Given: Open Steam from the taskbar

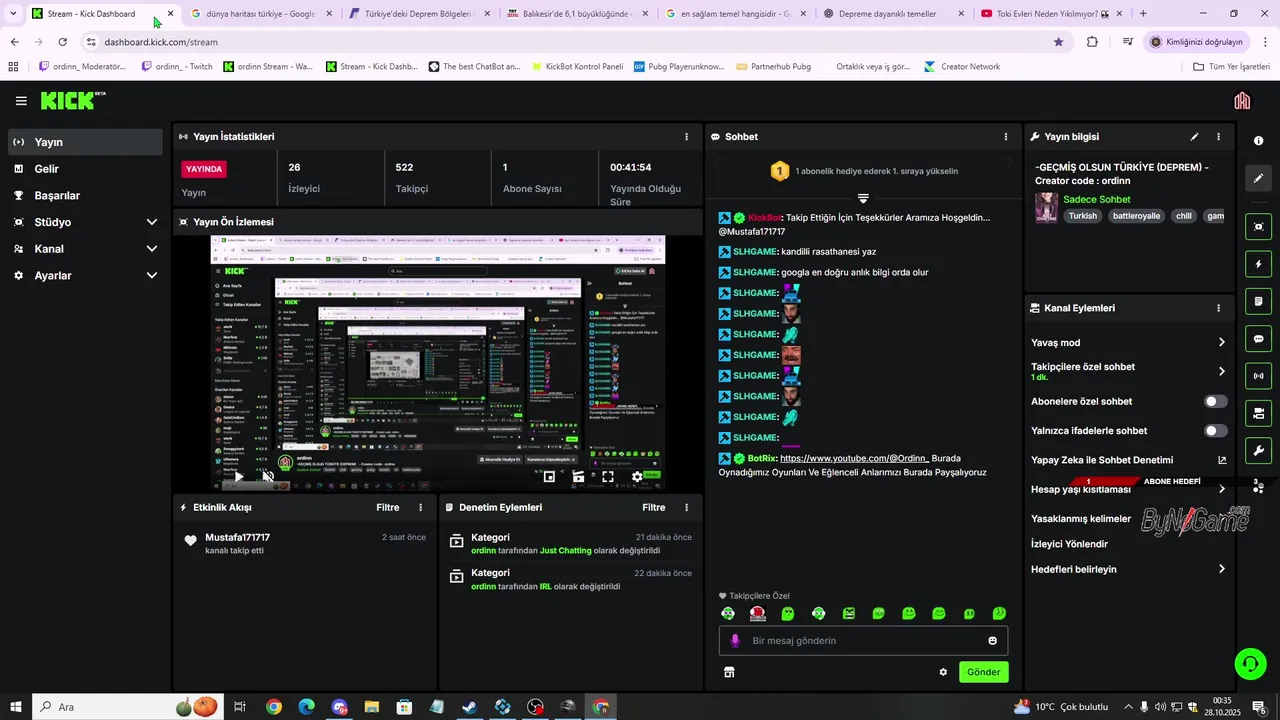Looking at the screenshot, I should tap(469, 707).
